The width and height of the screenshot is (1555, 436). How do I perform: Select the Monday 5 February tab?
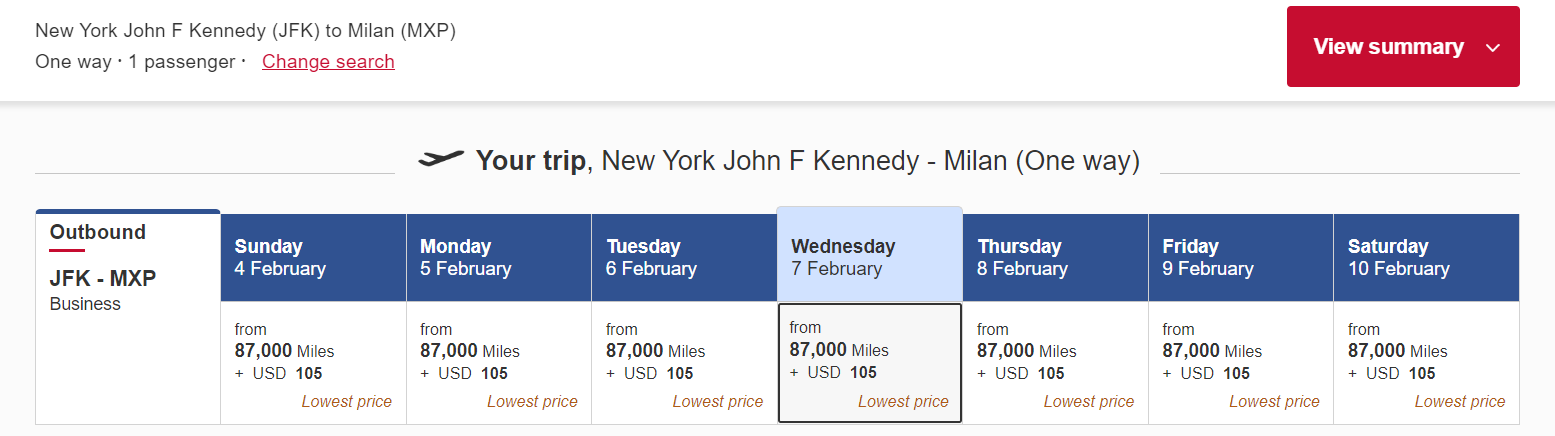(x=499, y=257)
